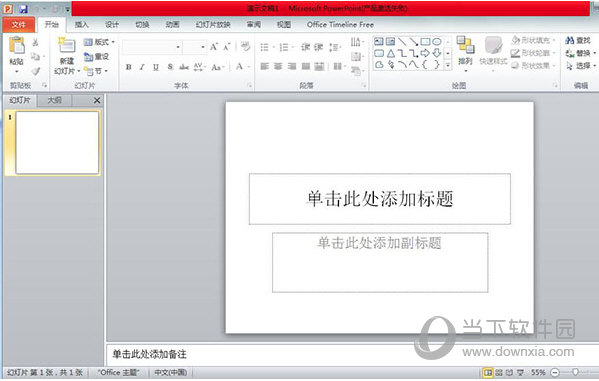Expand the shapes gallery More arrow
Image resolution: width=599 pixels, height=381 pixels.
448,65
